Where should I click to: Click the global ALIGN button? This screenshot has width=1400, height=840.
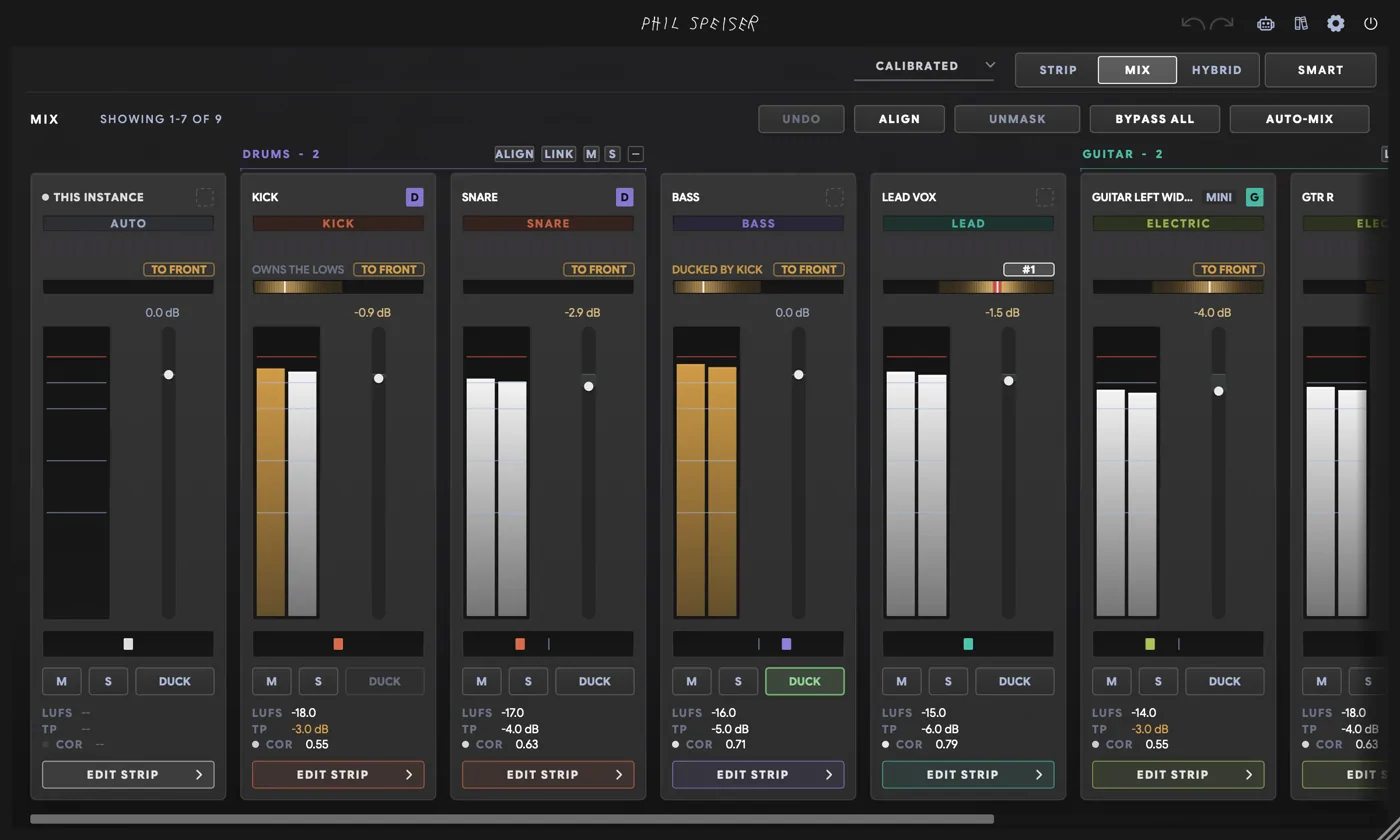click(899, 119)
